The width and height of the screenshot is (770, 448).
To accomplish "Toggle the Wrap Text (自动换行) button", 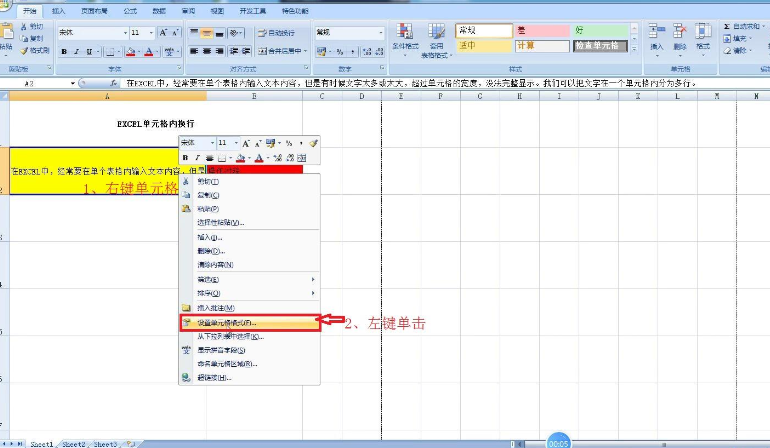I will pyautogui.click(x=277, y=33).
